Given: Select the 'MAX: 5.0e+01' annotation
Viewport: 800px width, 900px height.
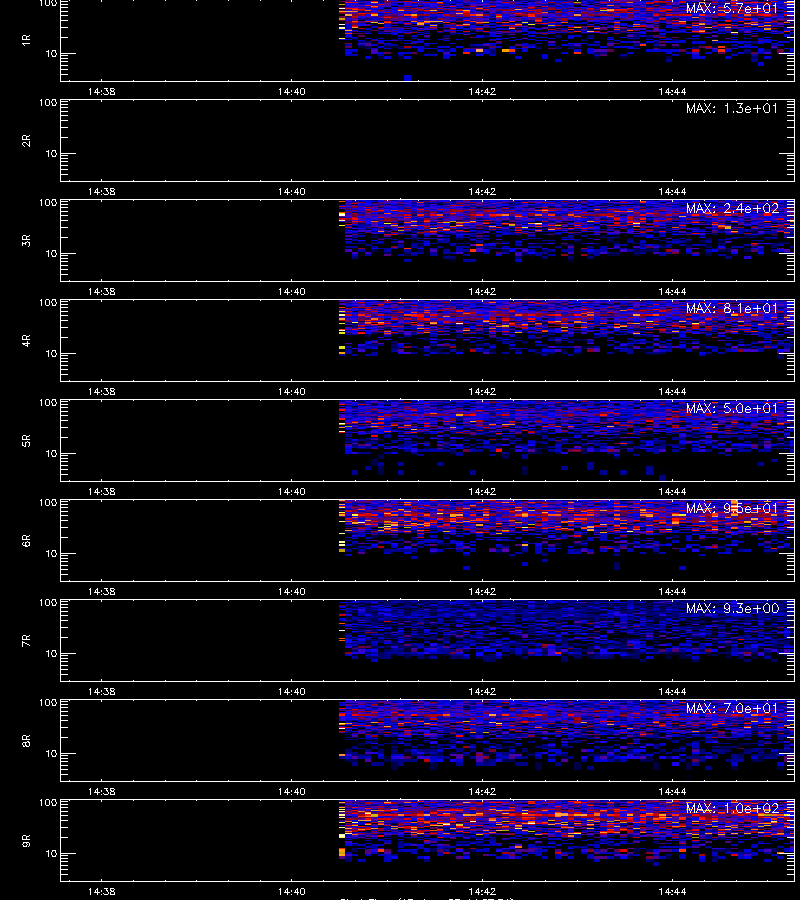Looking at the screenshot, I should point(732,409).
